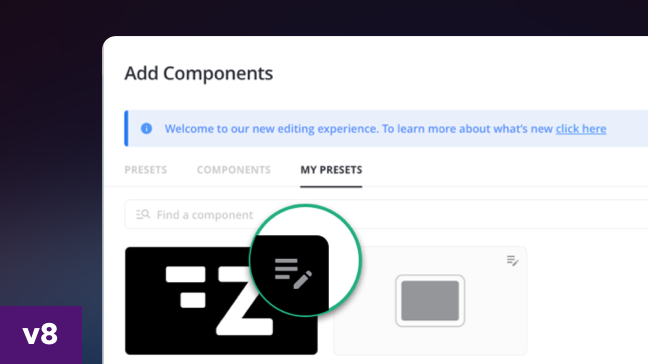Viewport: 648px width, 364px height.
Task: Click the purple v8 version badge
Action: click(41, 335)
